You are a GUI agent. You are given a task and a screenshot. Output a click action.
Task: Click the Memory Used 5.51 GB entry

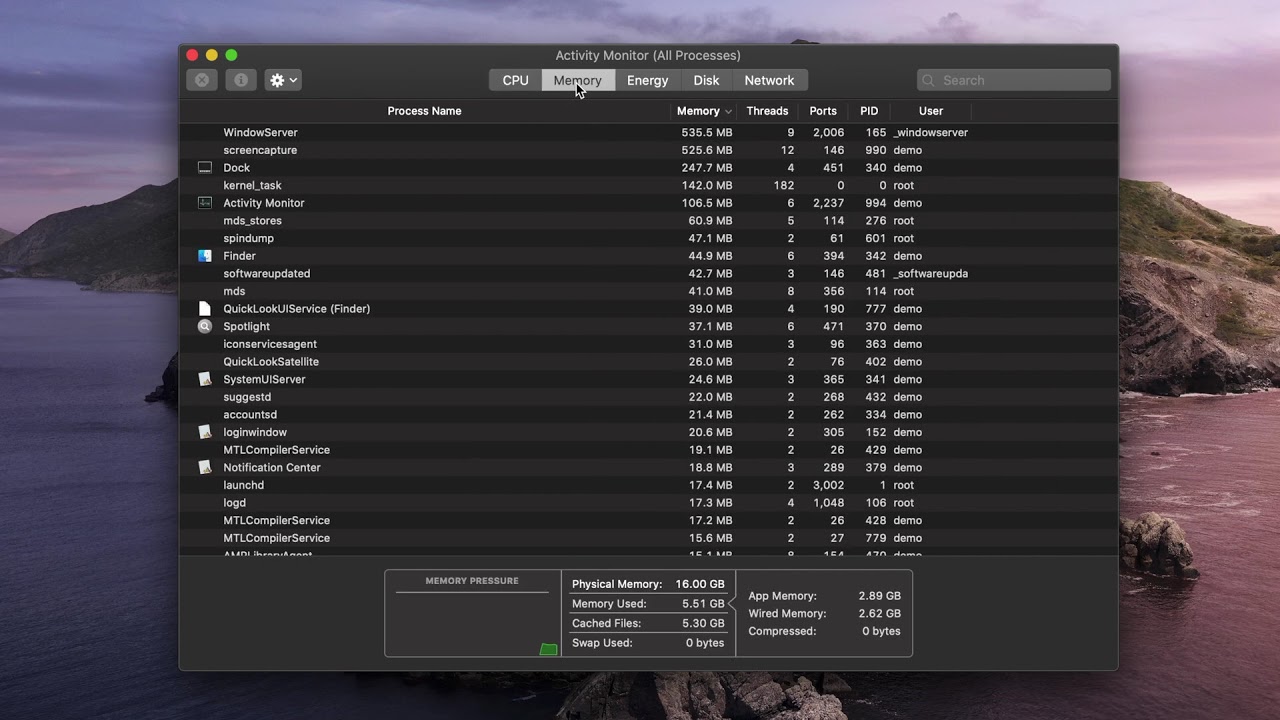pos(648,604)
